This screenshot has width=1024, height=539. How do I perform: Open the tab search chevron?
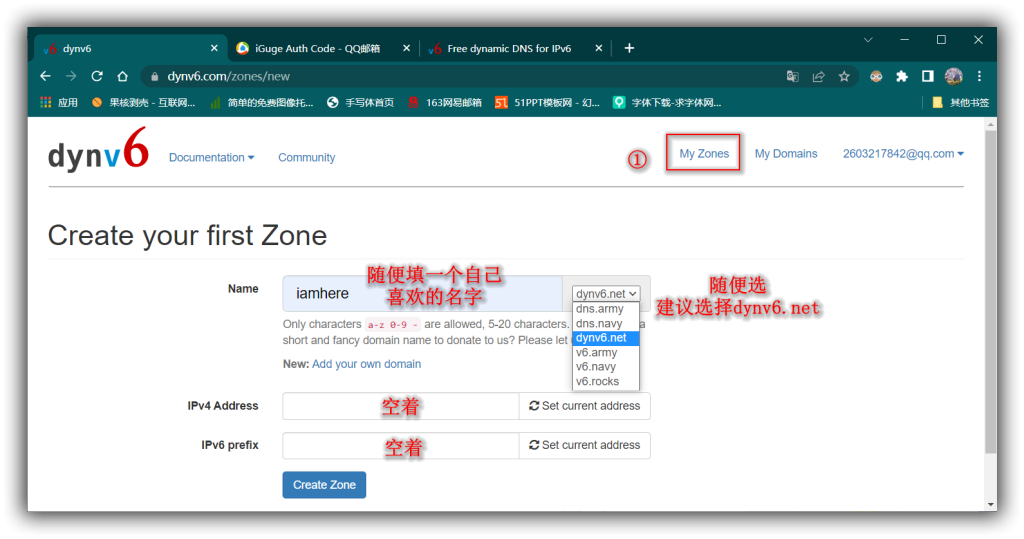868,40
